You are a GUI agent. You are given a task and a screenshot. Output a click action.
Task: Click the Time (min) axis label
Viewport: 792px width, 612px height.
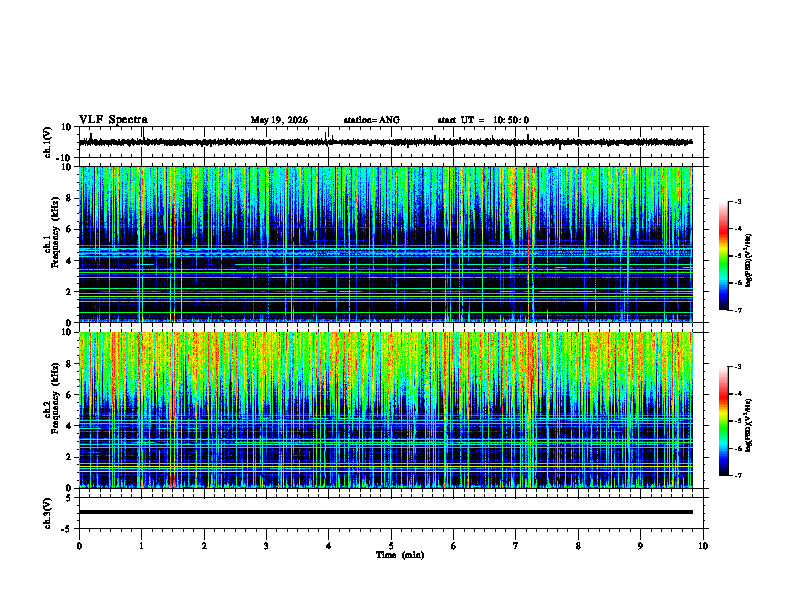(x=400, y=555)
